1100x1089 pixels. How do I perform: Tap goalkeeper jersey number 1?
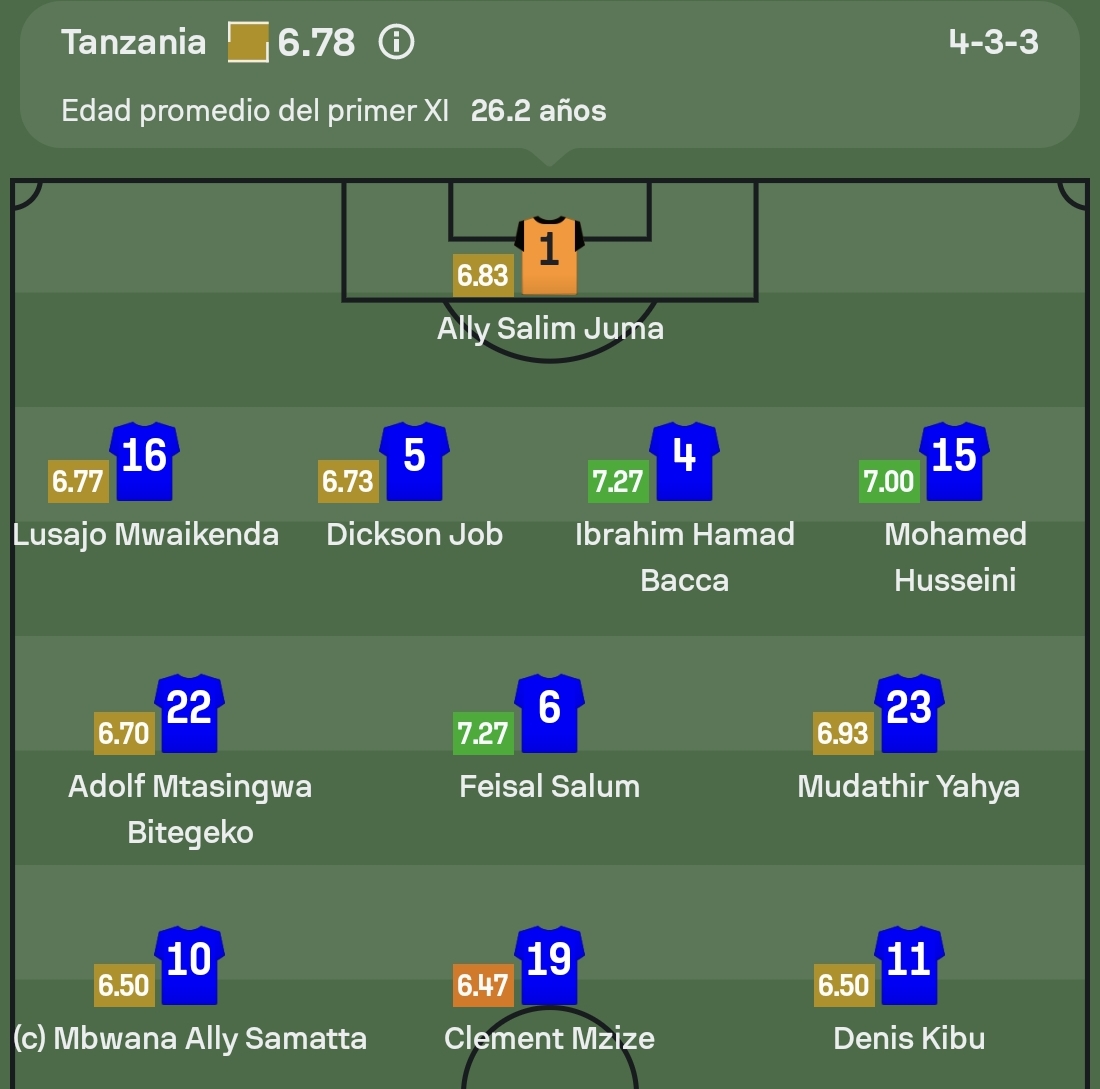tap(548, 255)
